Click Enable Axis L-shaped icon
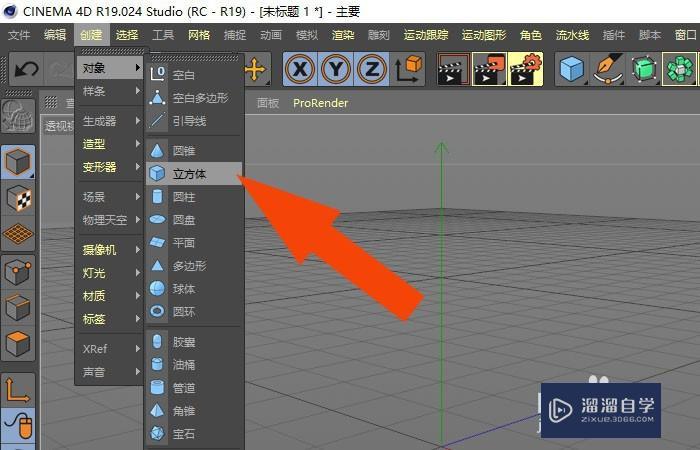This screenshot has width=700, height=450. point(18,390)
